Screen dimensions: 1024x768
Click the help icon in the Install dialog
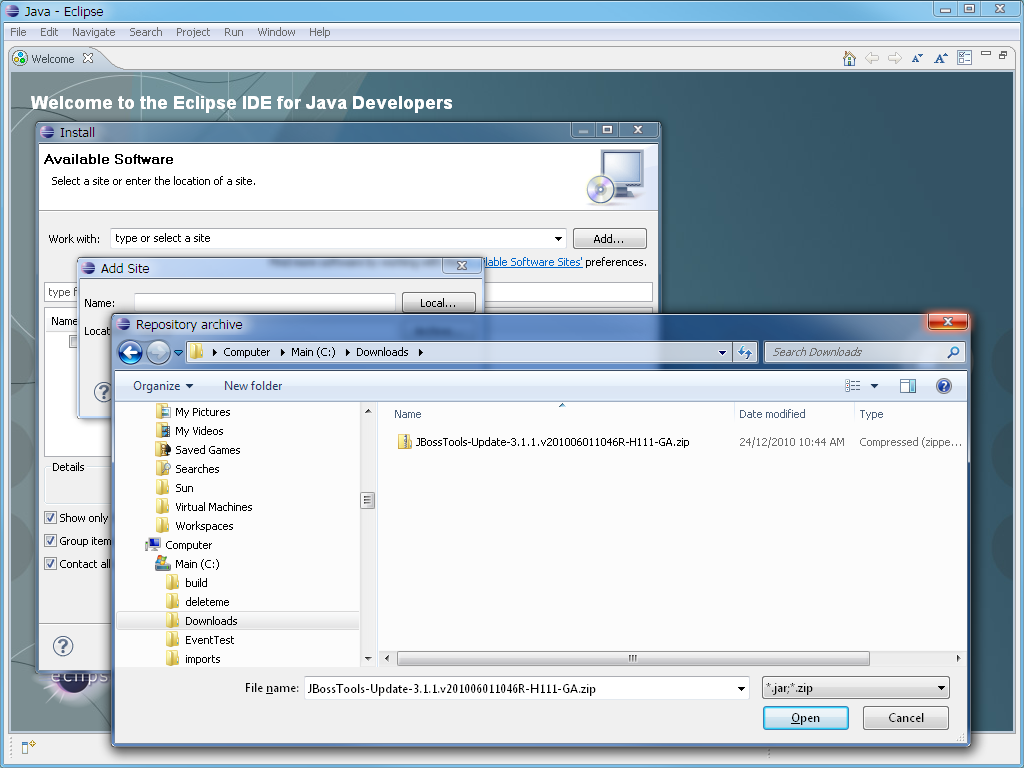(x=63, y=646)
